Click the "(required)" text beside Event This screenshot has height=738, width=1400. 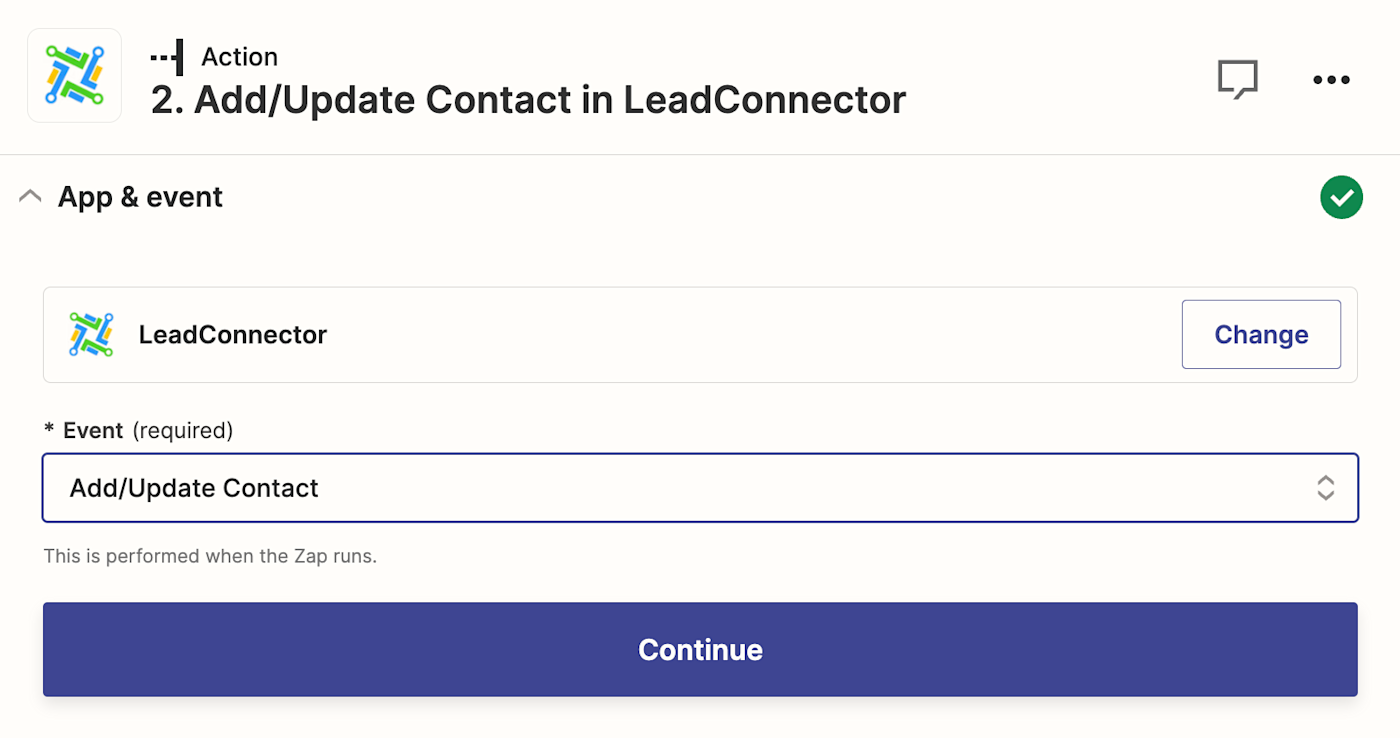pos(183,430)
